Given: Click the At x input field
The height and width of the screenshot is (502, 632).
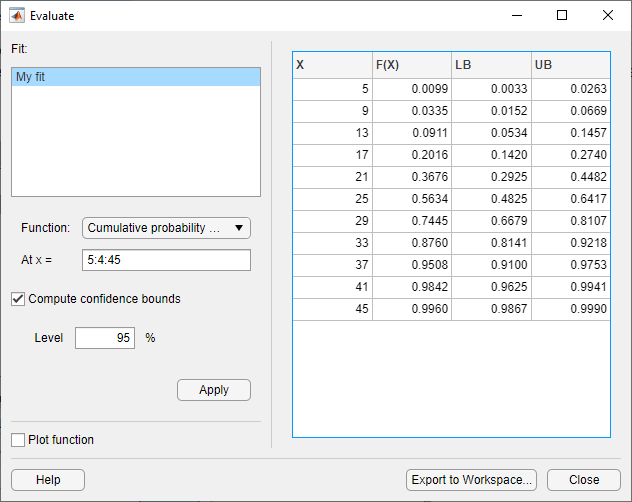Looking at the screenshot, I should pyautogui.click(x=166, y=260).
